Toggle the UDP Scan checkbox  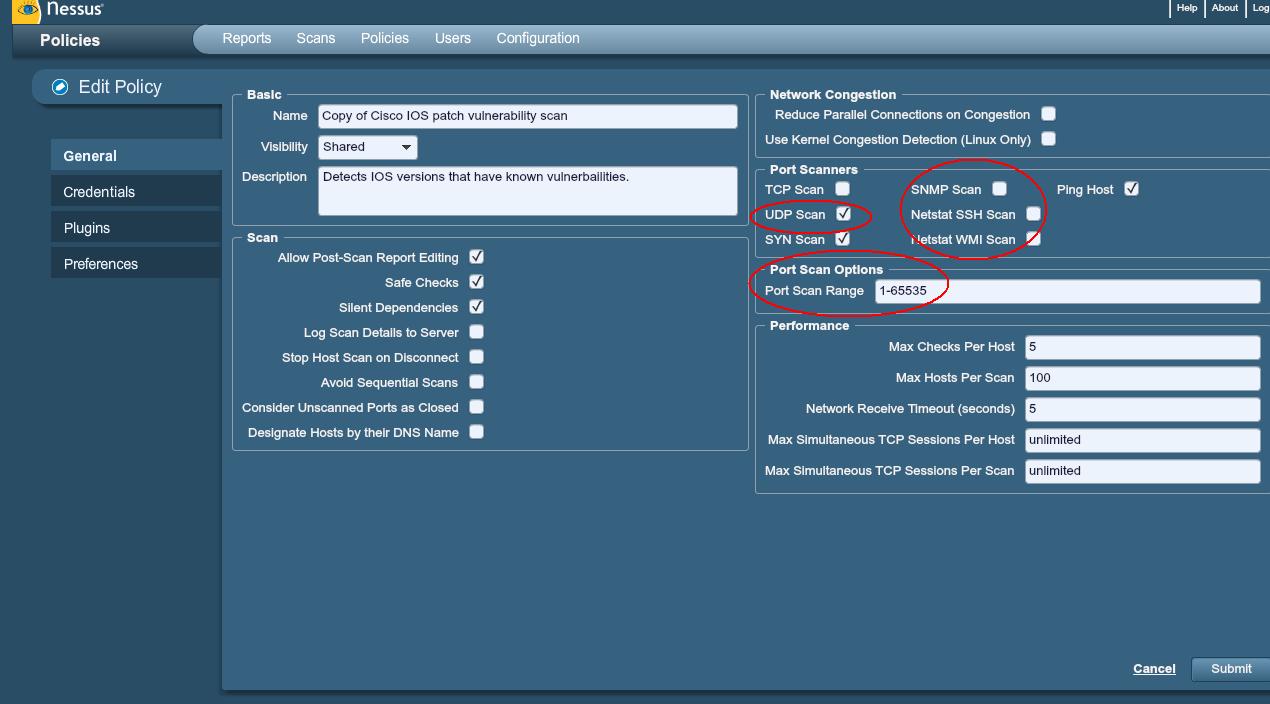coord(843,213)
